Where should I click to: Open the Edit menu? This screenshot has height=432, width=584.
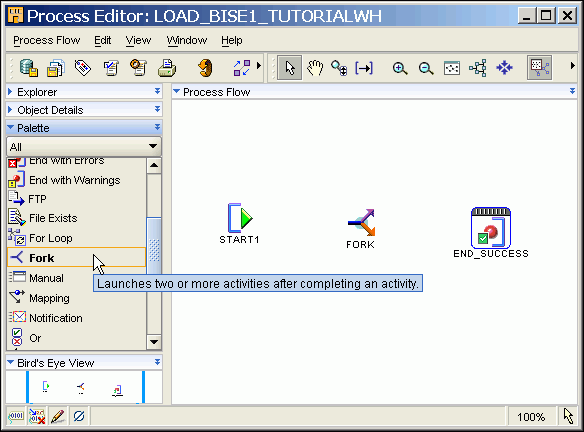[102, 40]
